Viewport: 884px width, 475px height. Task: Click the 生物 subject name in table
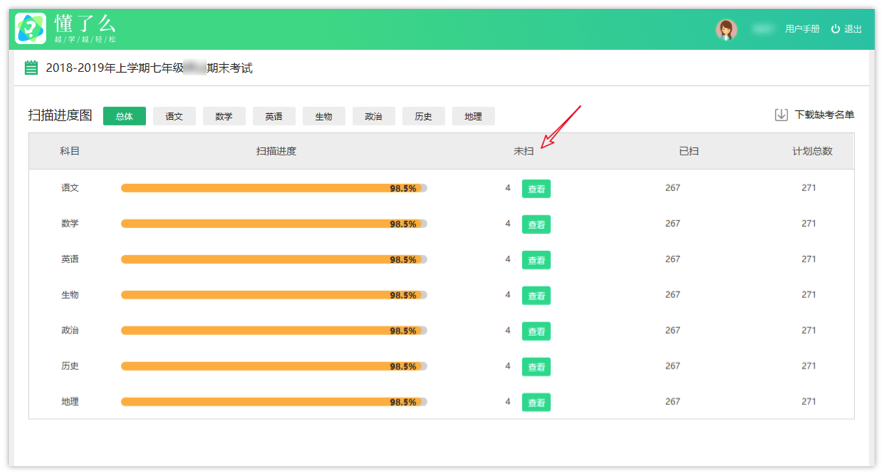tap(70, 295)
